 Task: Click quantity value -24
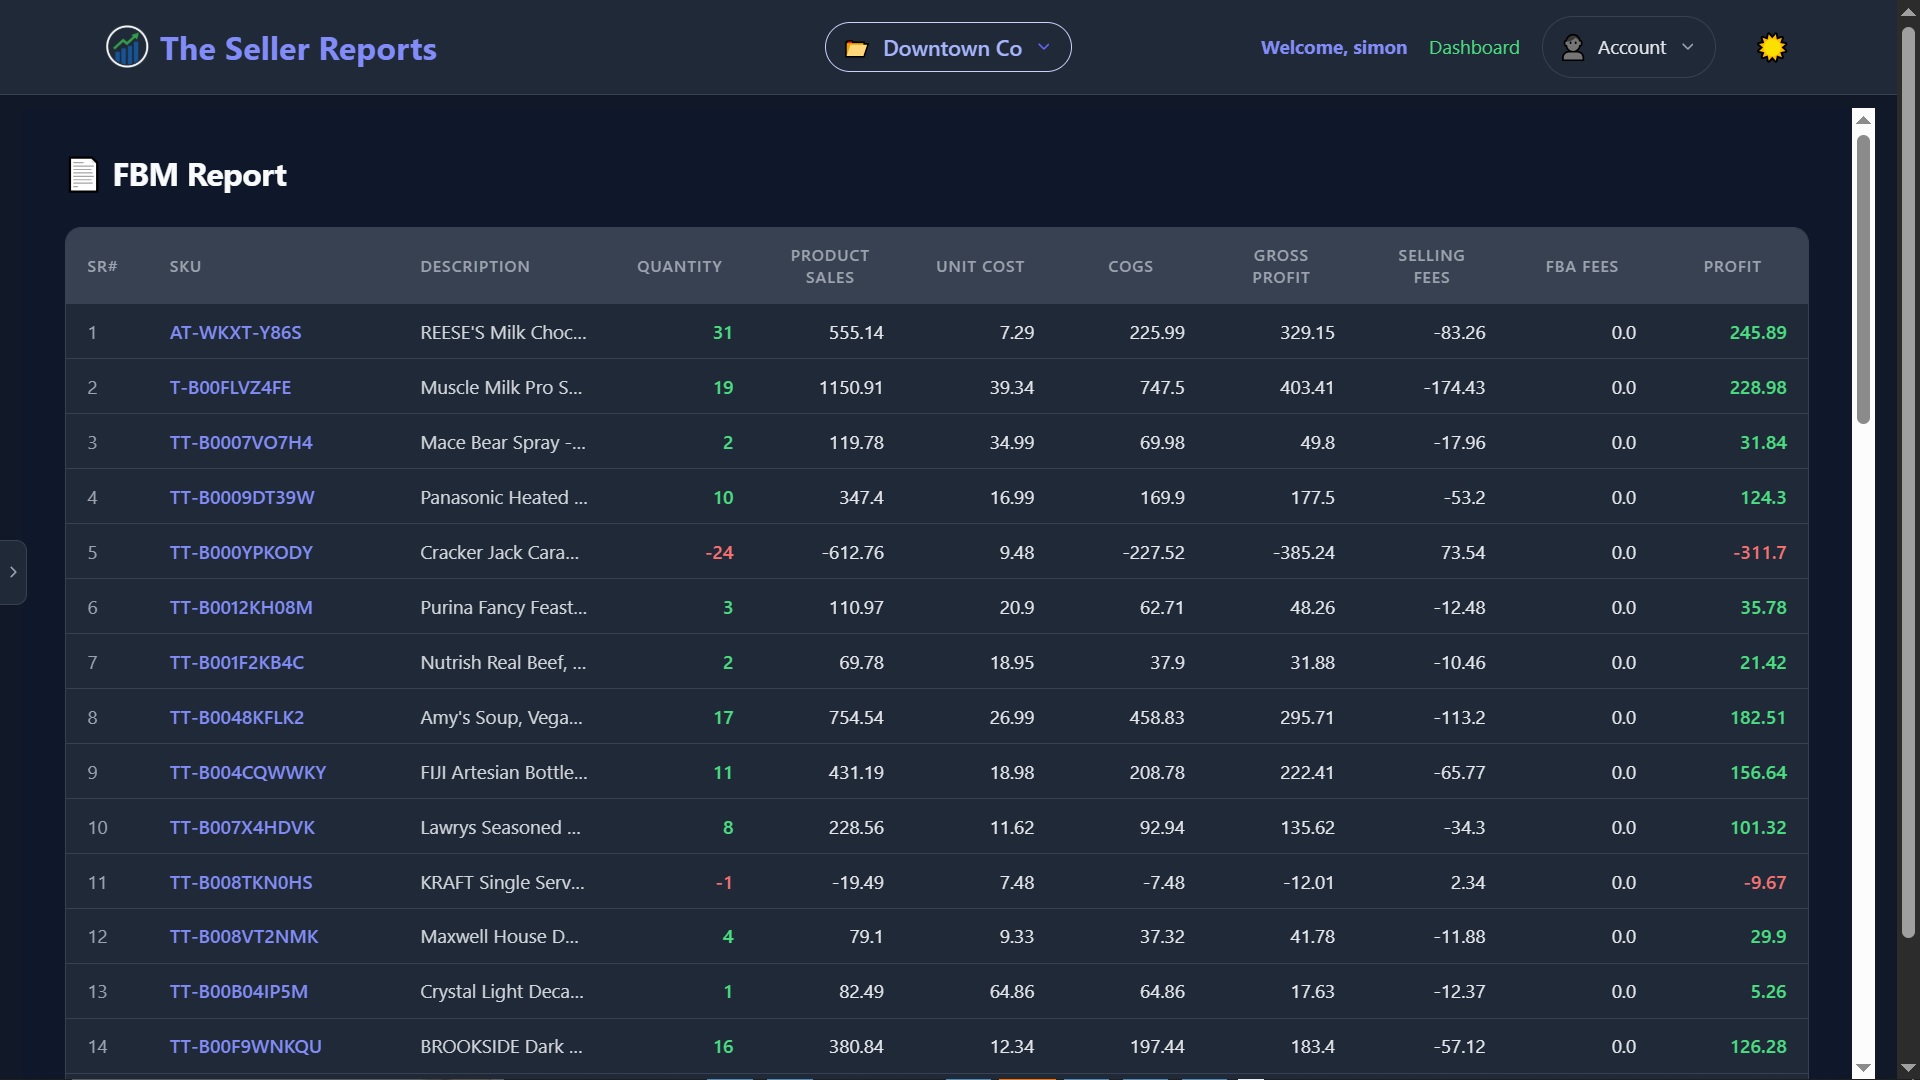pyautogui.click(x=719, y=552)
